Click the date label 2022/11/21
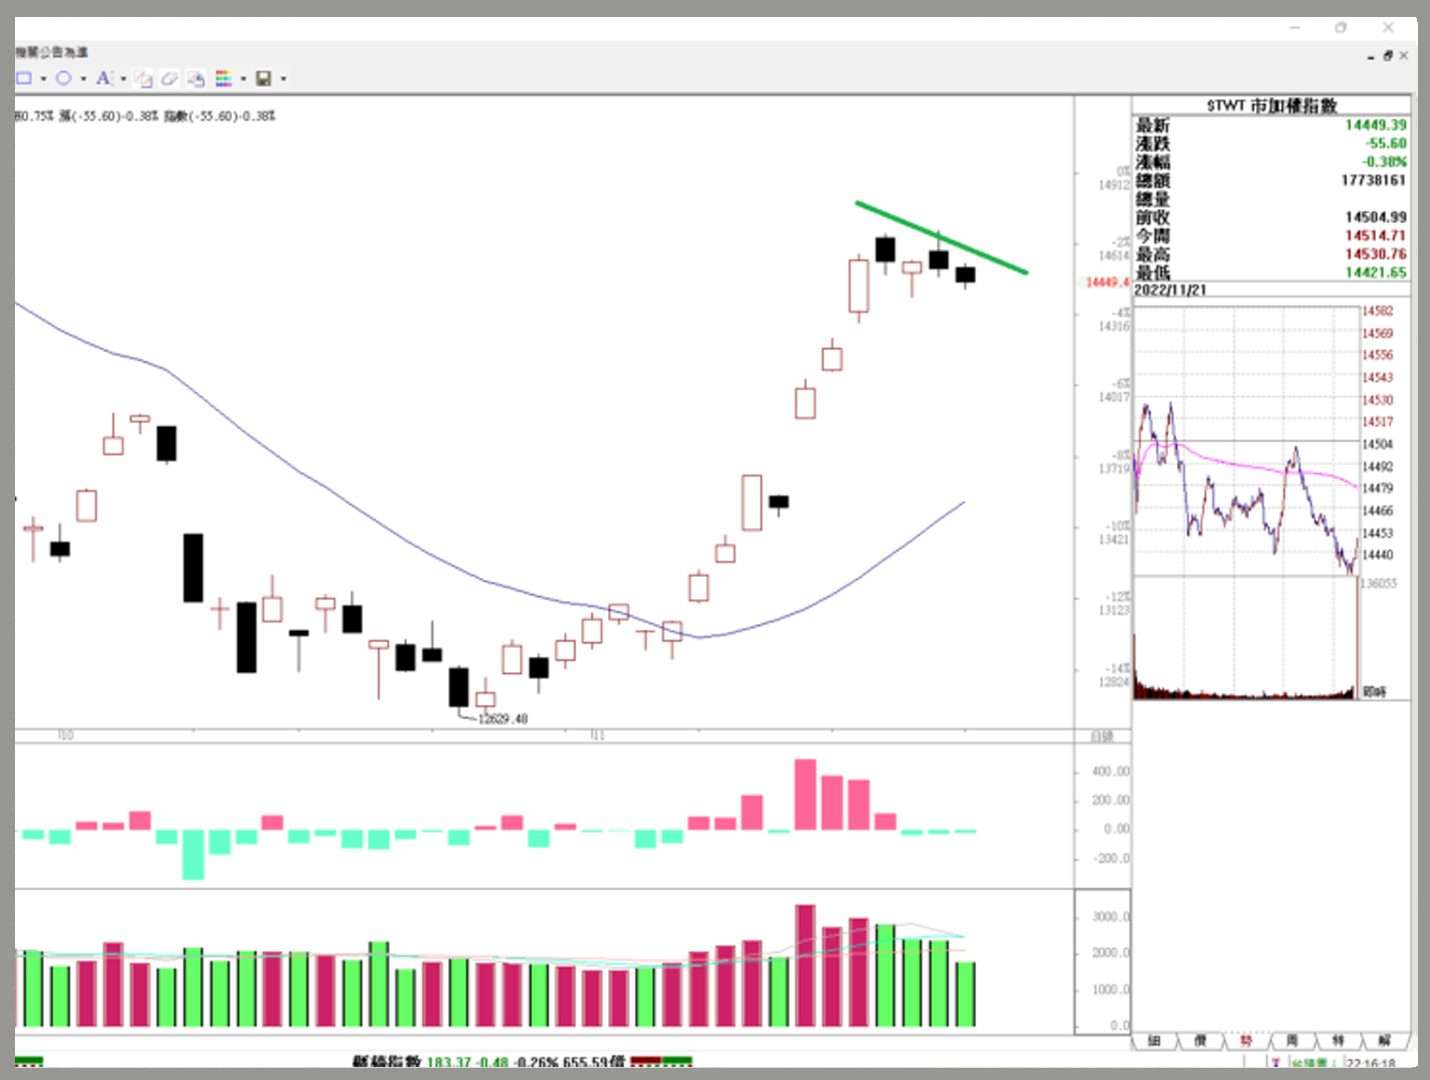Screen dimensions: 1430x1080 coord(1170,290)
